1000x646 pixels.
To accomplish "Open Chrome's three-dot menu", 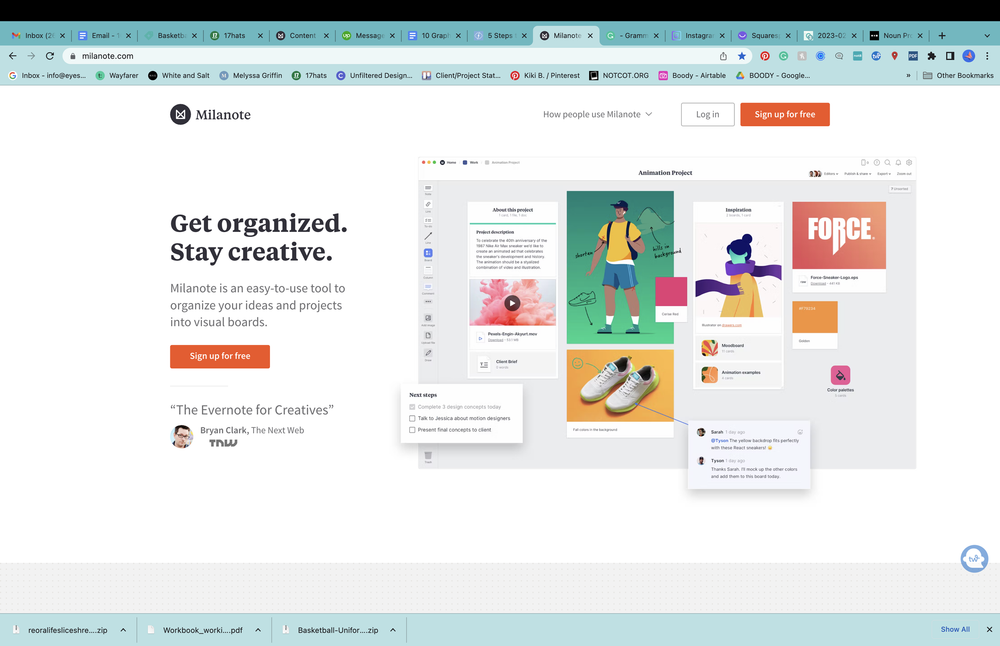I will point(987,56).
